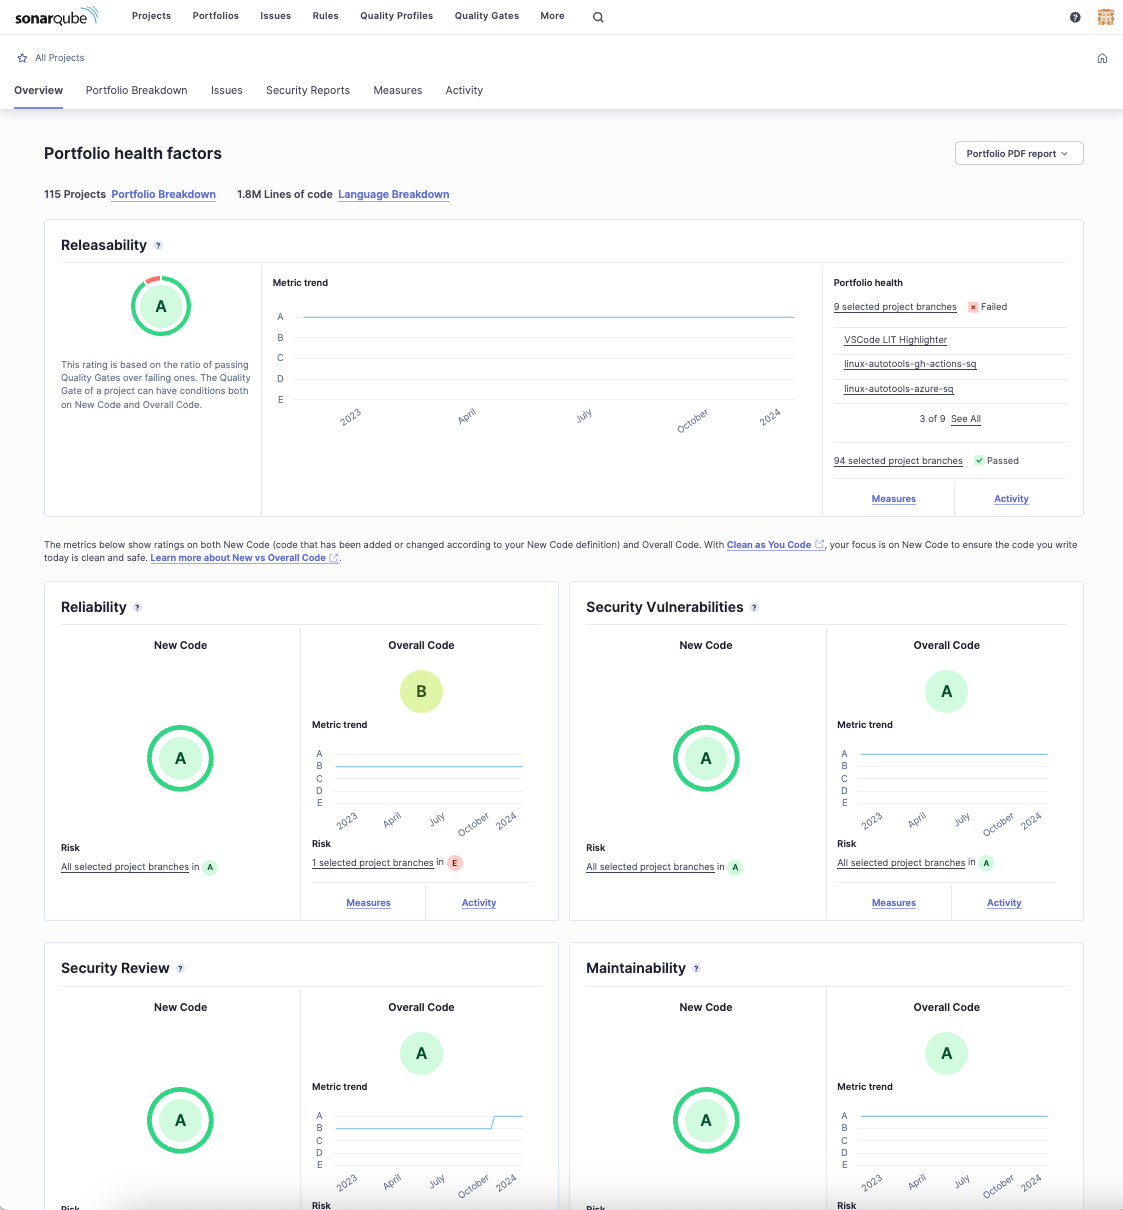
Task: Click the star icon next to All Projects breadcrumb
Action: (x=21, y=58)
